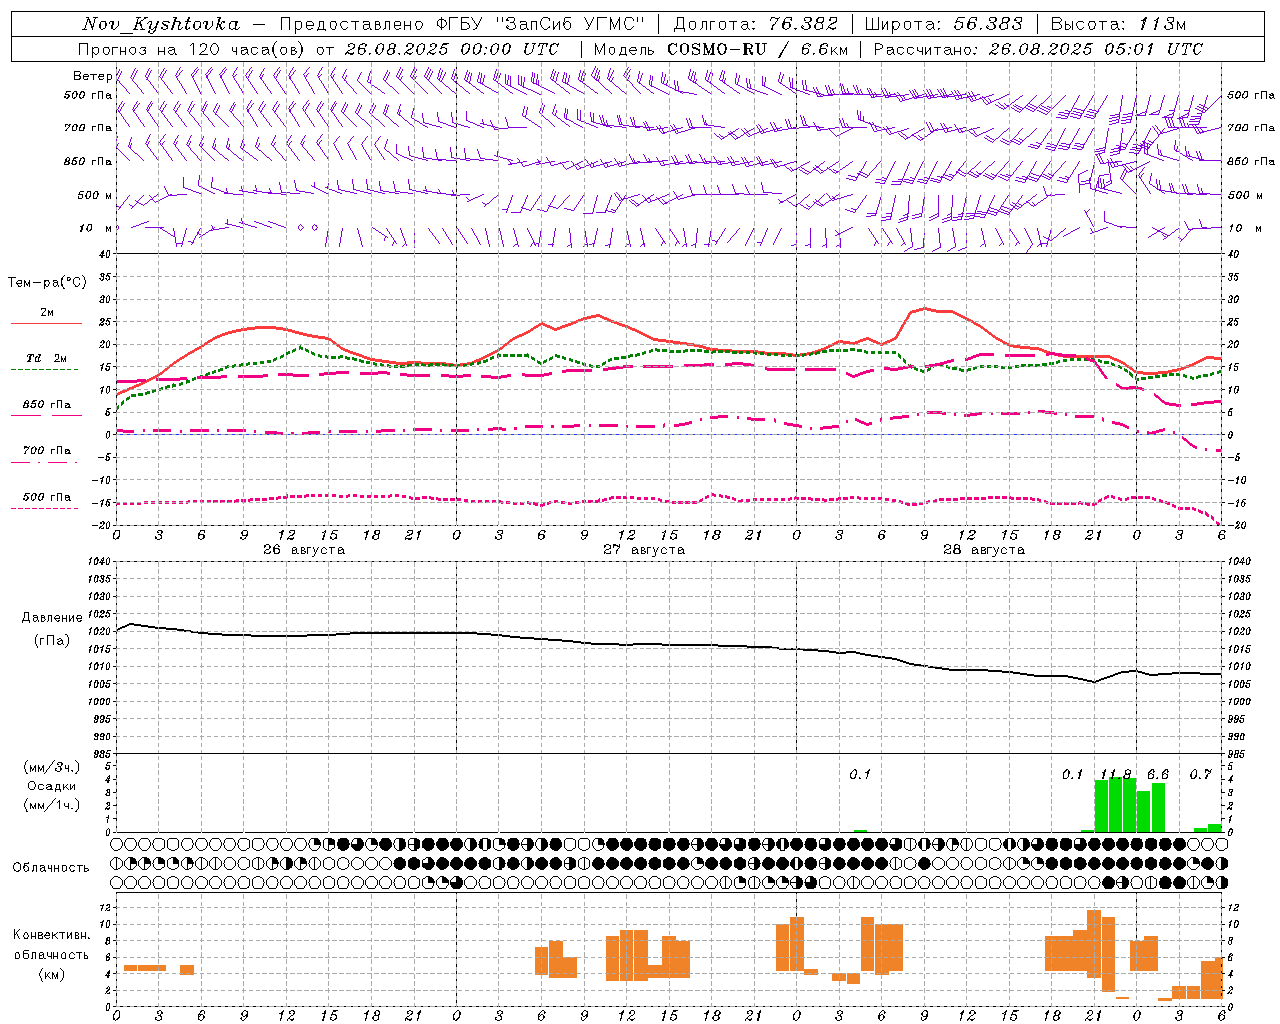The image size is (1280, 1024).
Task: Click the 'Конвективн.' convective cloud label
Action: tap(52, 935)
